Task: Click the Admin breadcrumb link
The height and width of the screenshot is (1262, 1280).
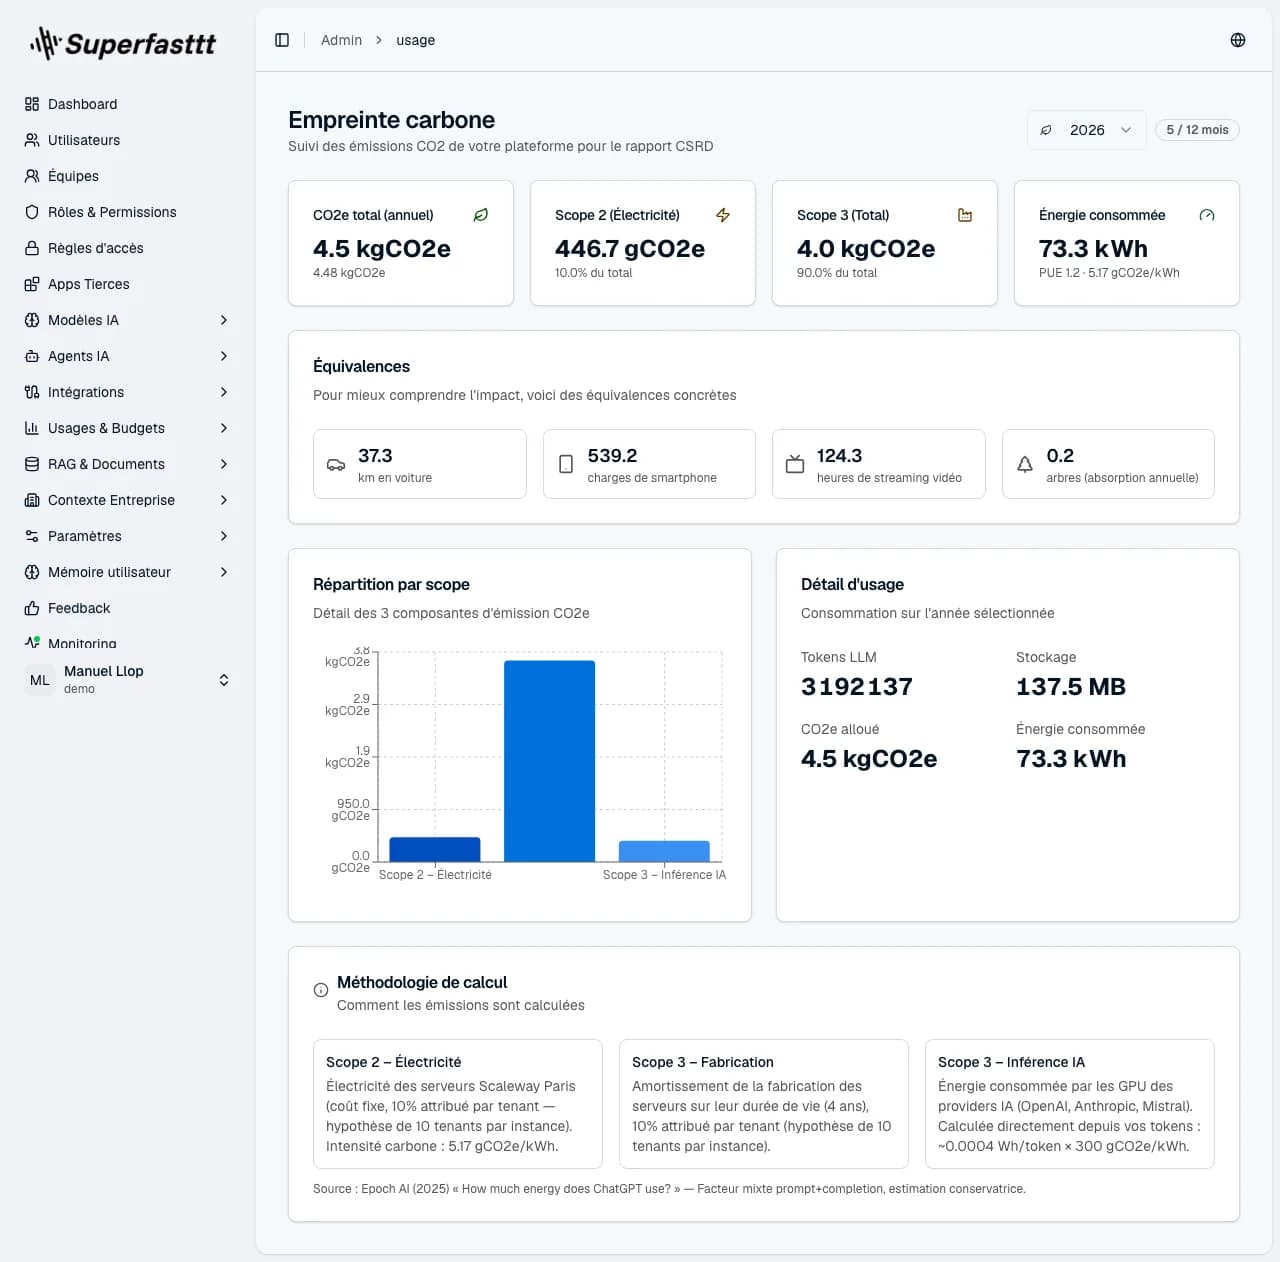Action: click(341, 40)
